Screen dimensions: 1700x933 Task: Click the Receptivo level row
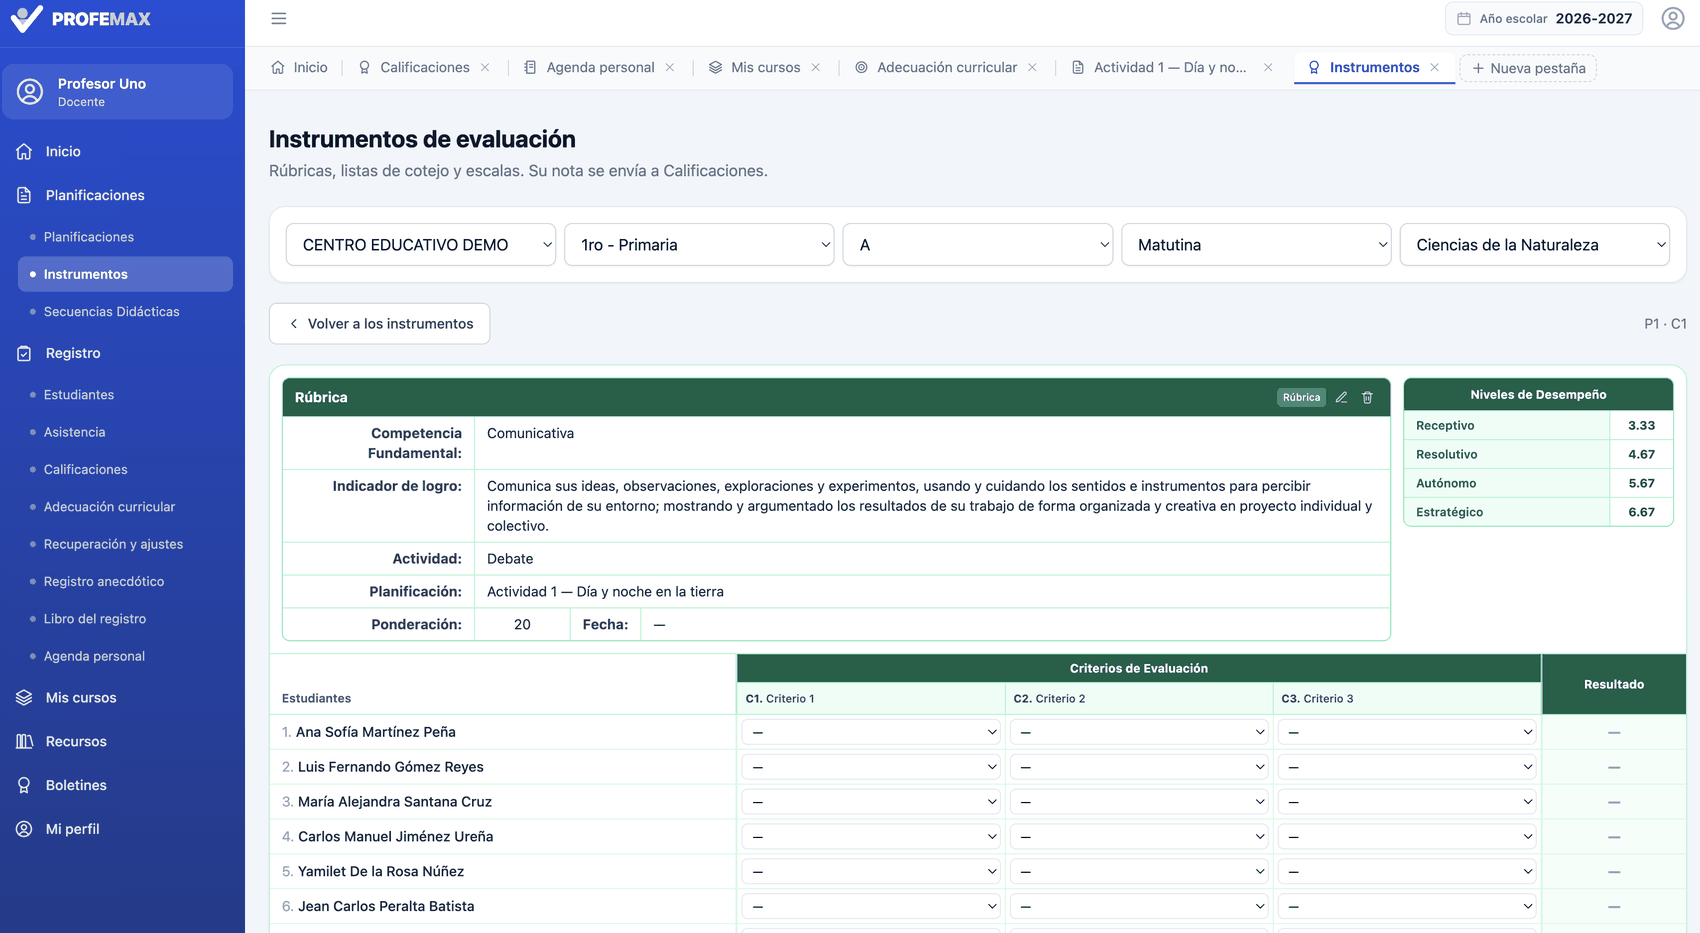pyautogui.click(x=1538, y=425)
